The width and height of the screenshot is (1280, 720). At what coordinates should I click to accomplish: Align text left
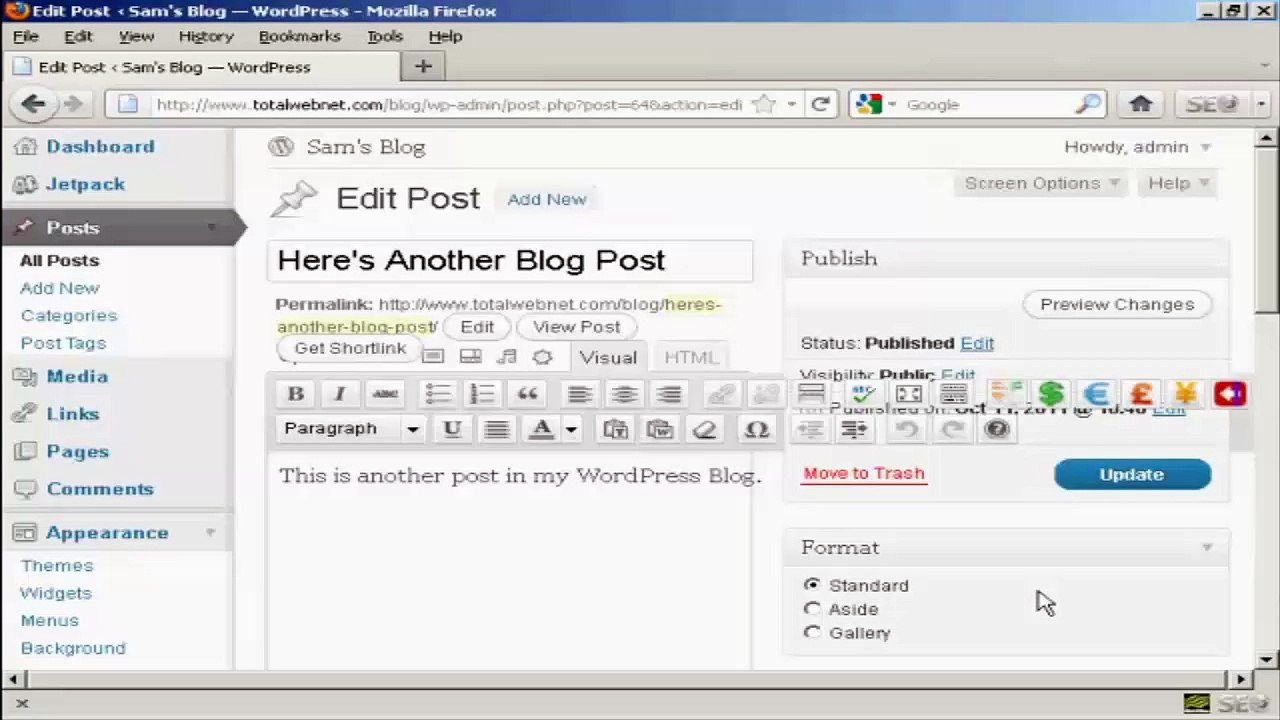click(x=580, y=394)
